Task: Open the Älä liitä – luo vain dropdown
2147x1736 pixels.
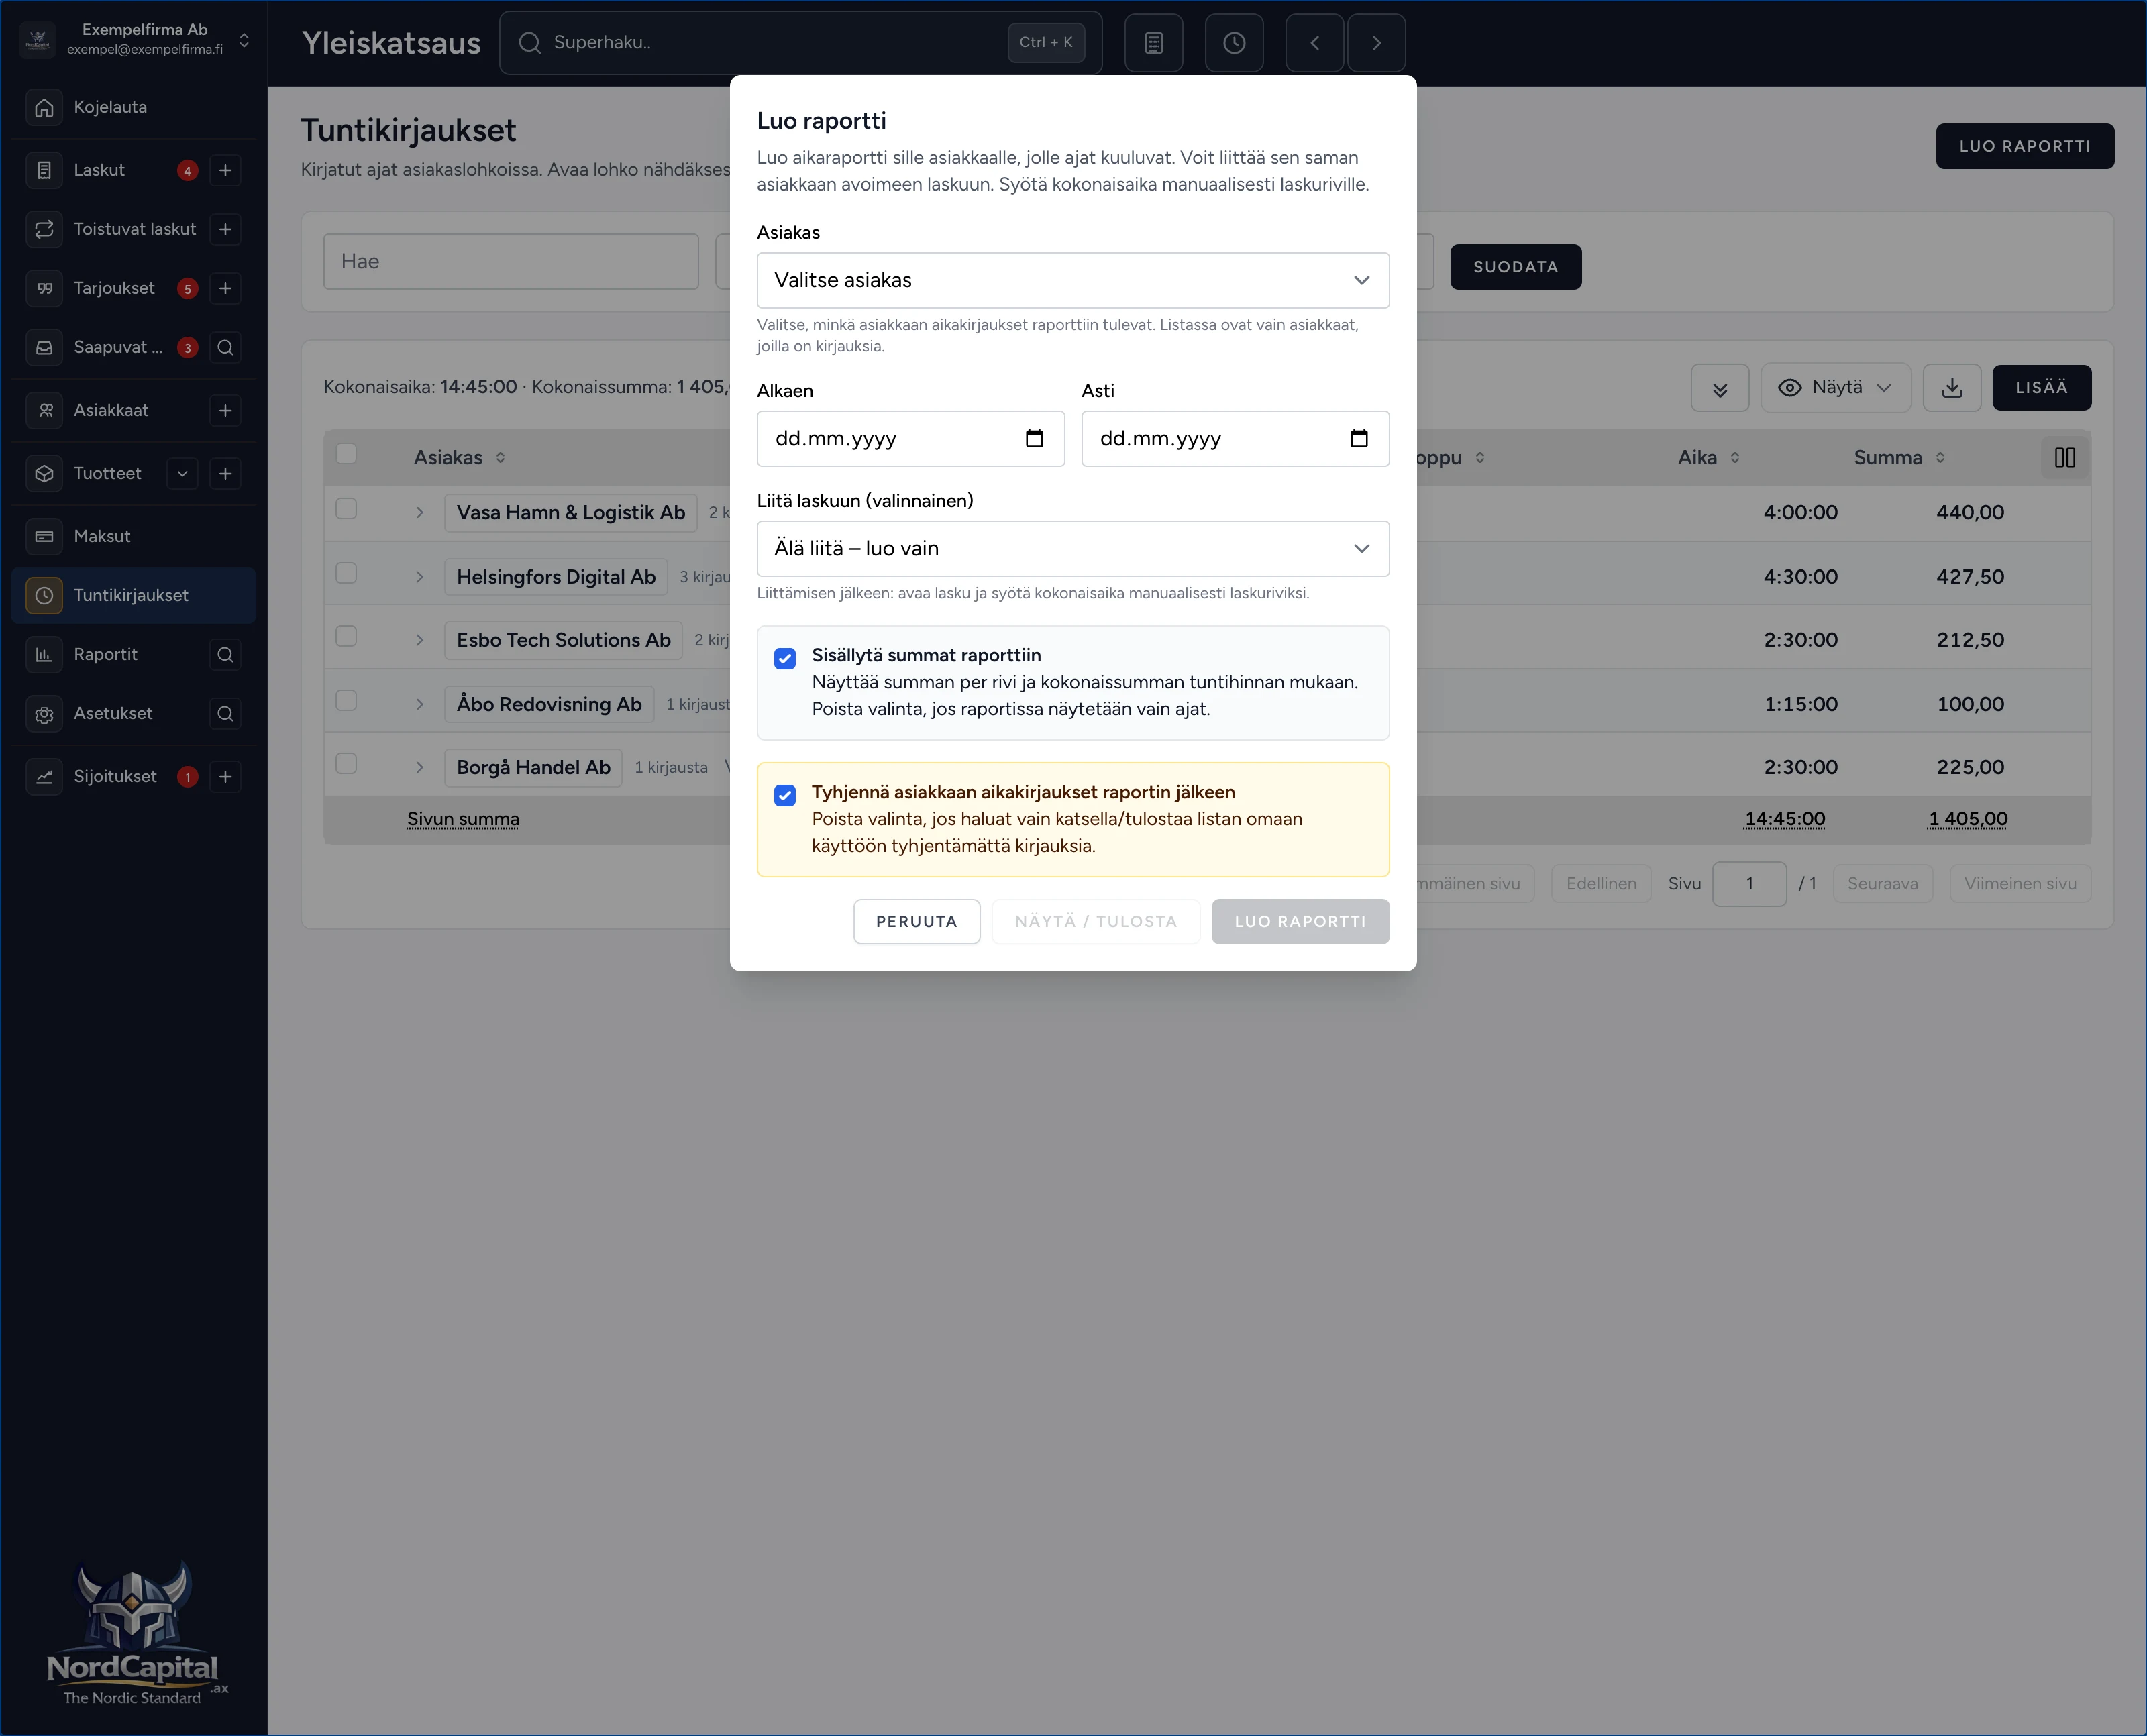Action: tap(1072, 548)
